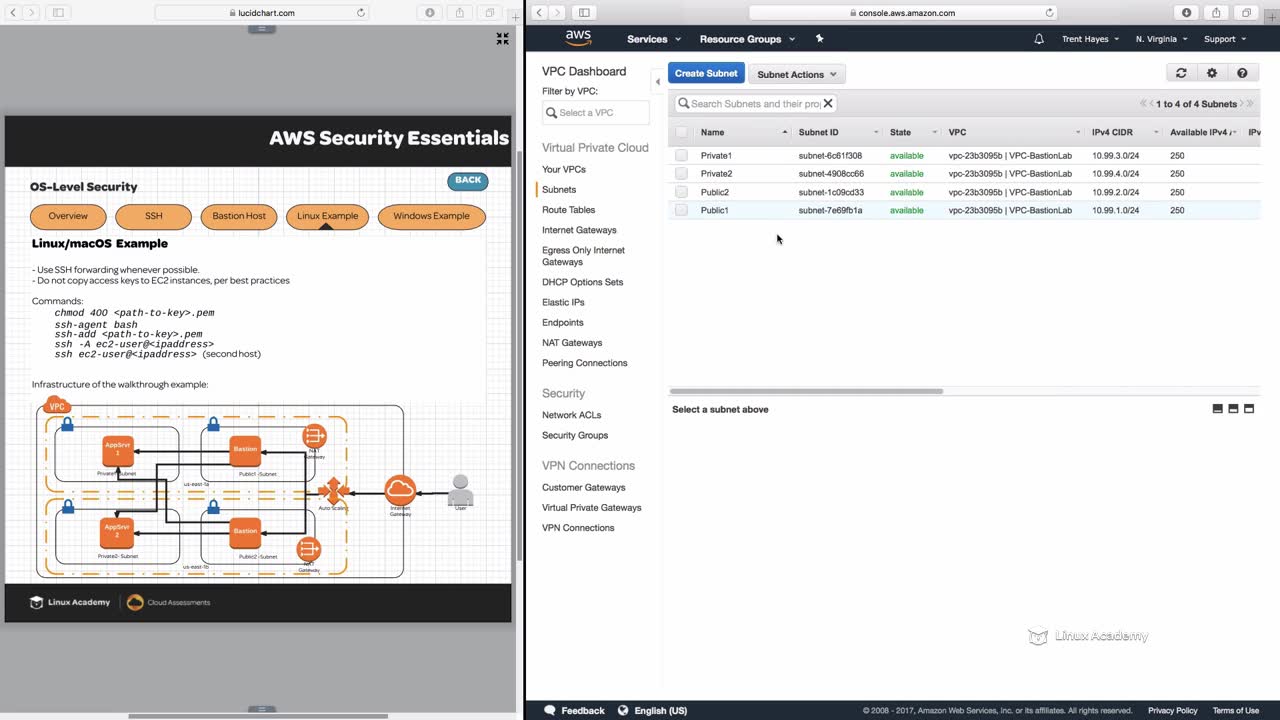
Task: Click the Create Subnet button
Action: coord(706,73)
